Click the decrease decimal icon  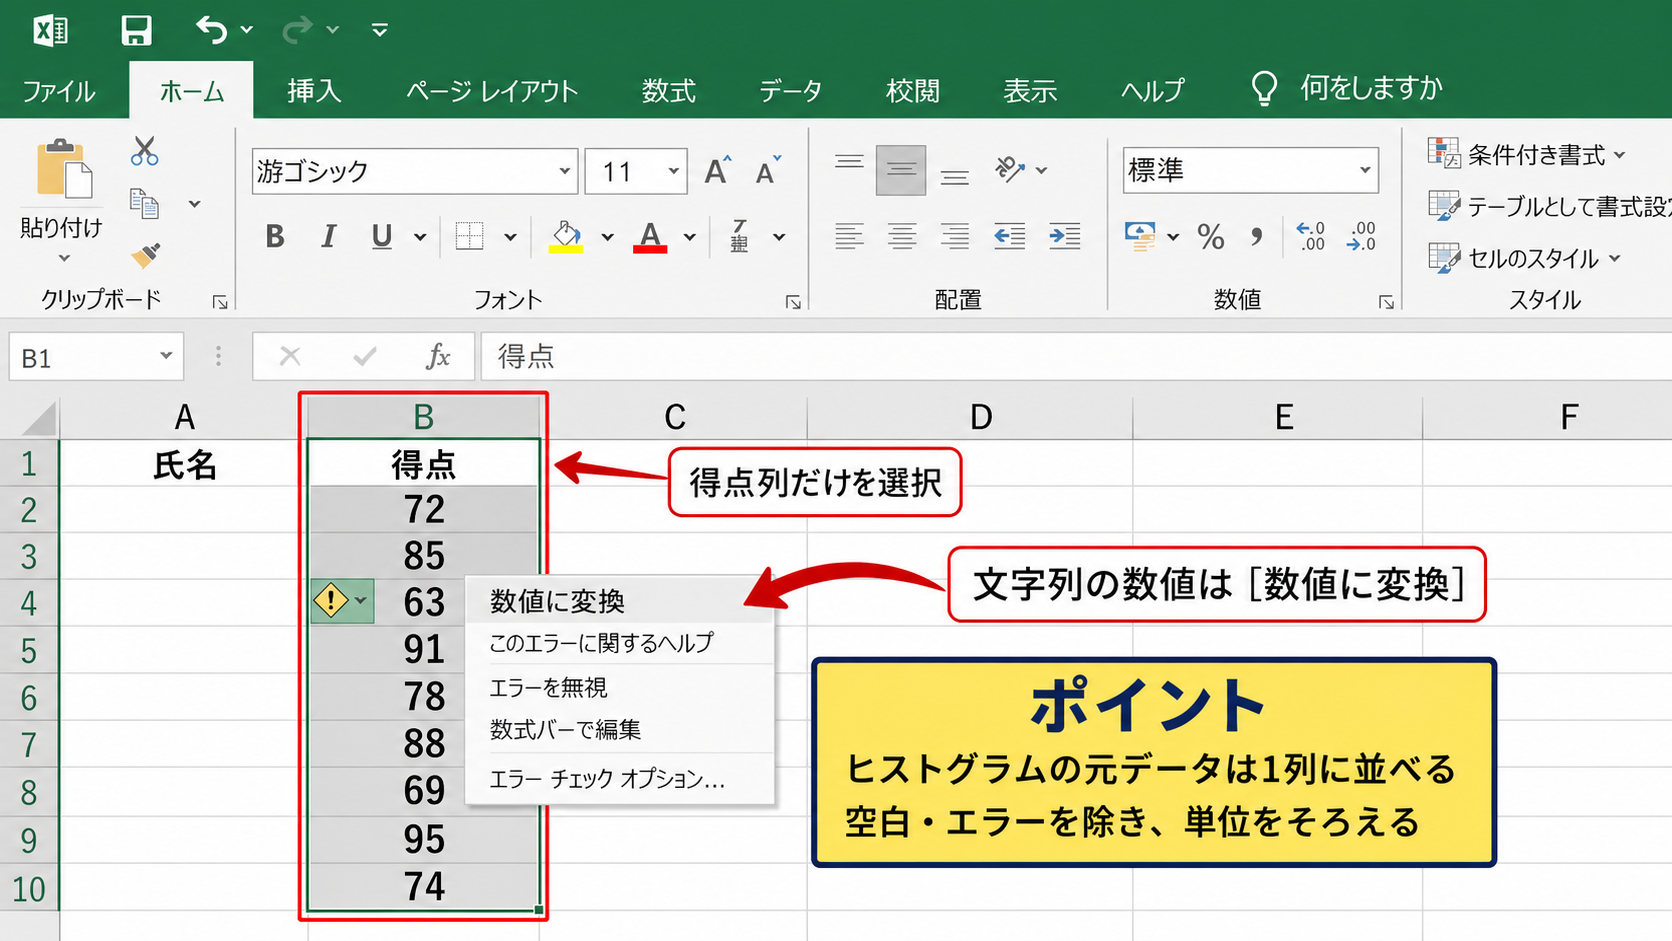click(1361, 236)
